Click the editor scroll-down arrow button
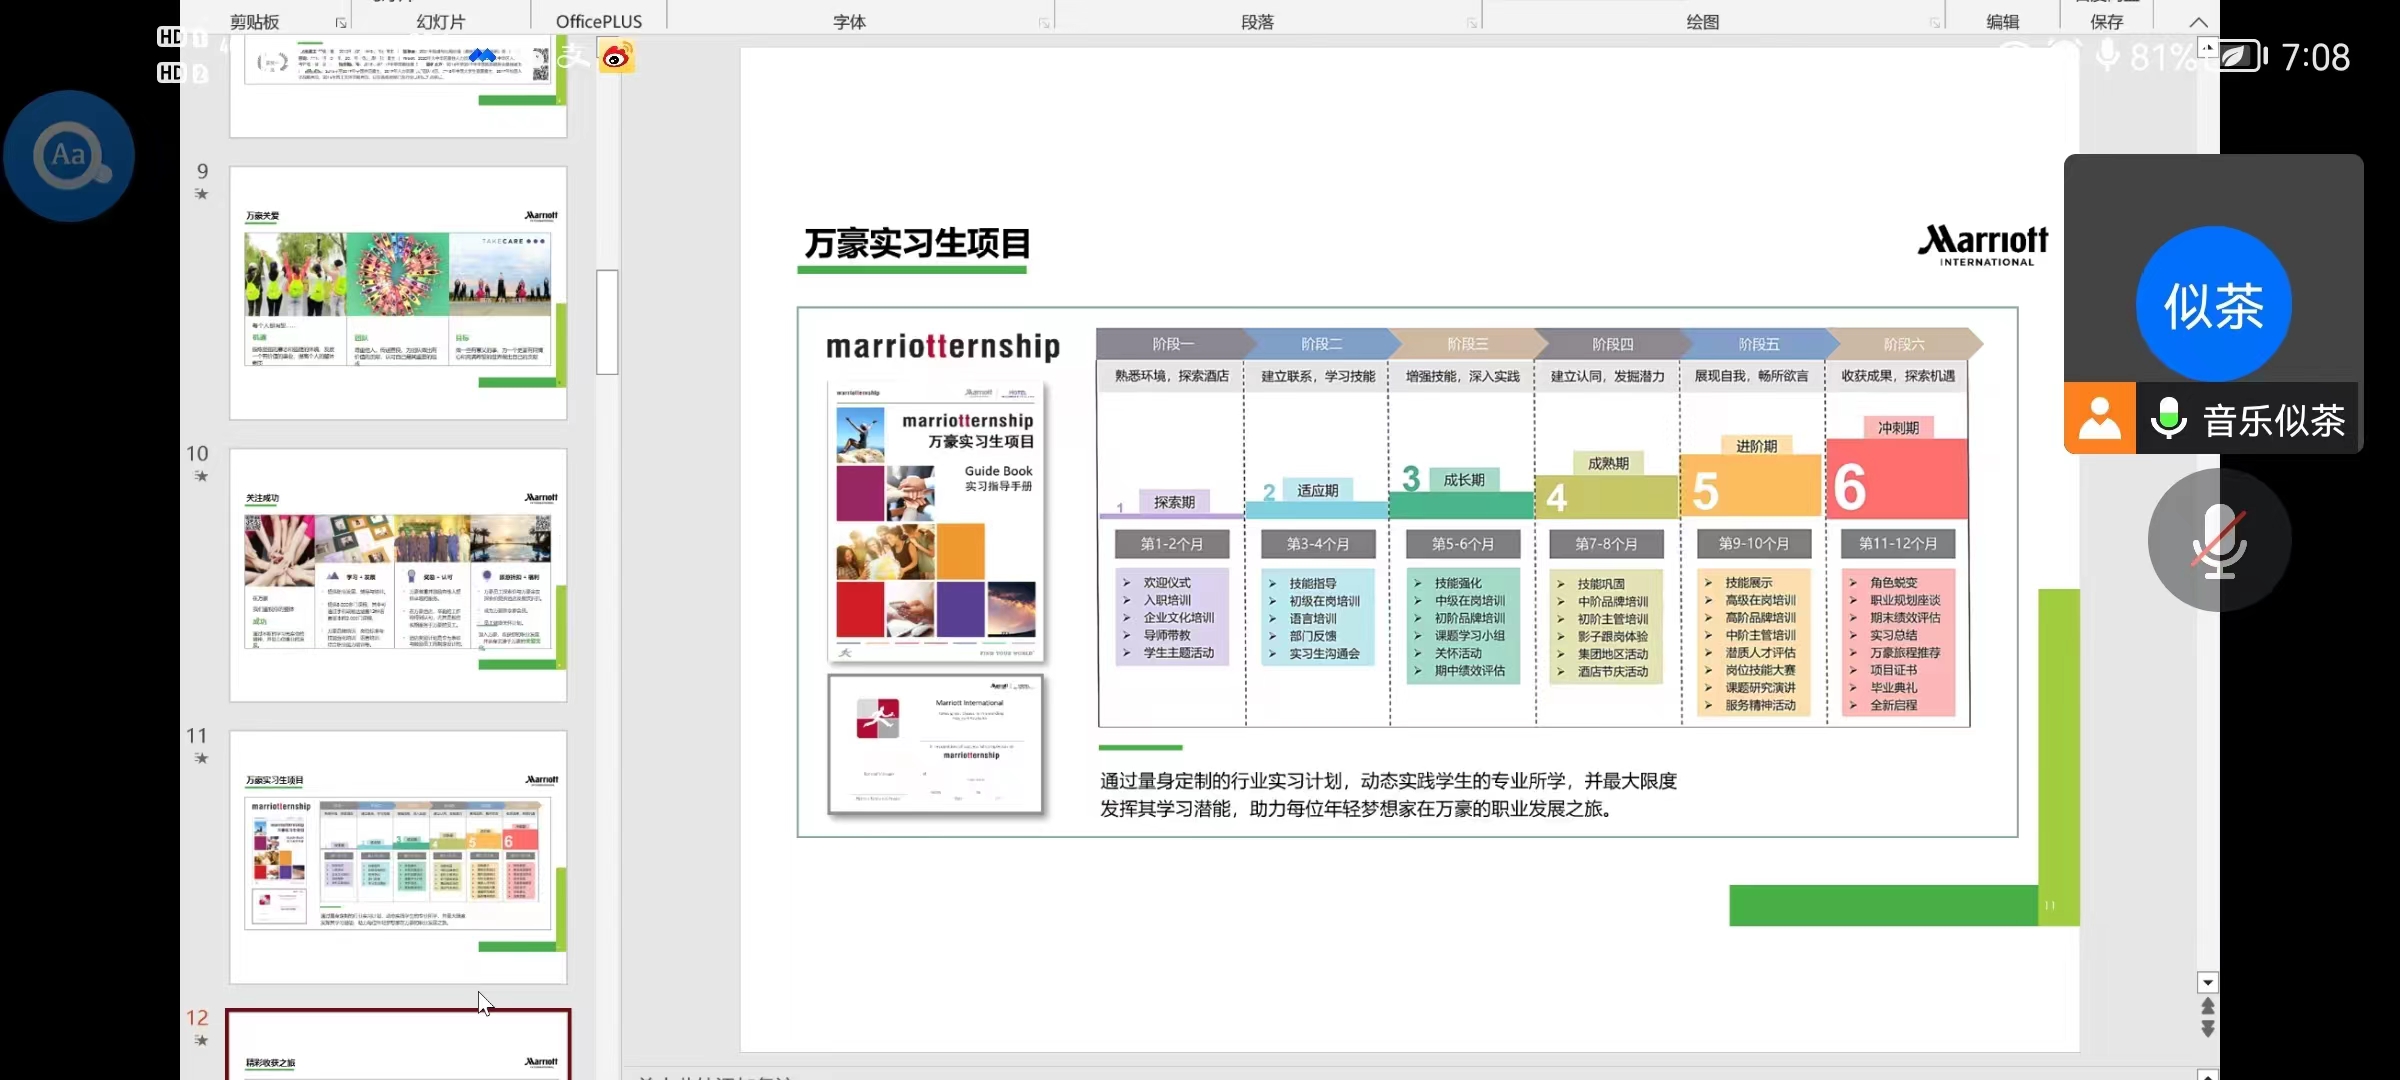 click(x=2208, y=982)
